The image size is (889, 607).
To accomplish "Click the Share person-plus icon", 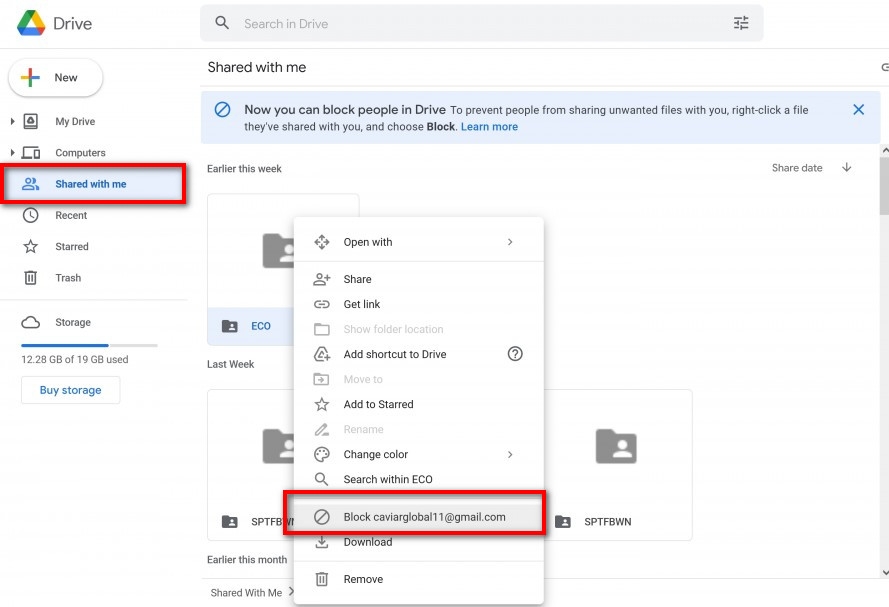I will click(321, 279).
